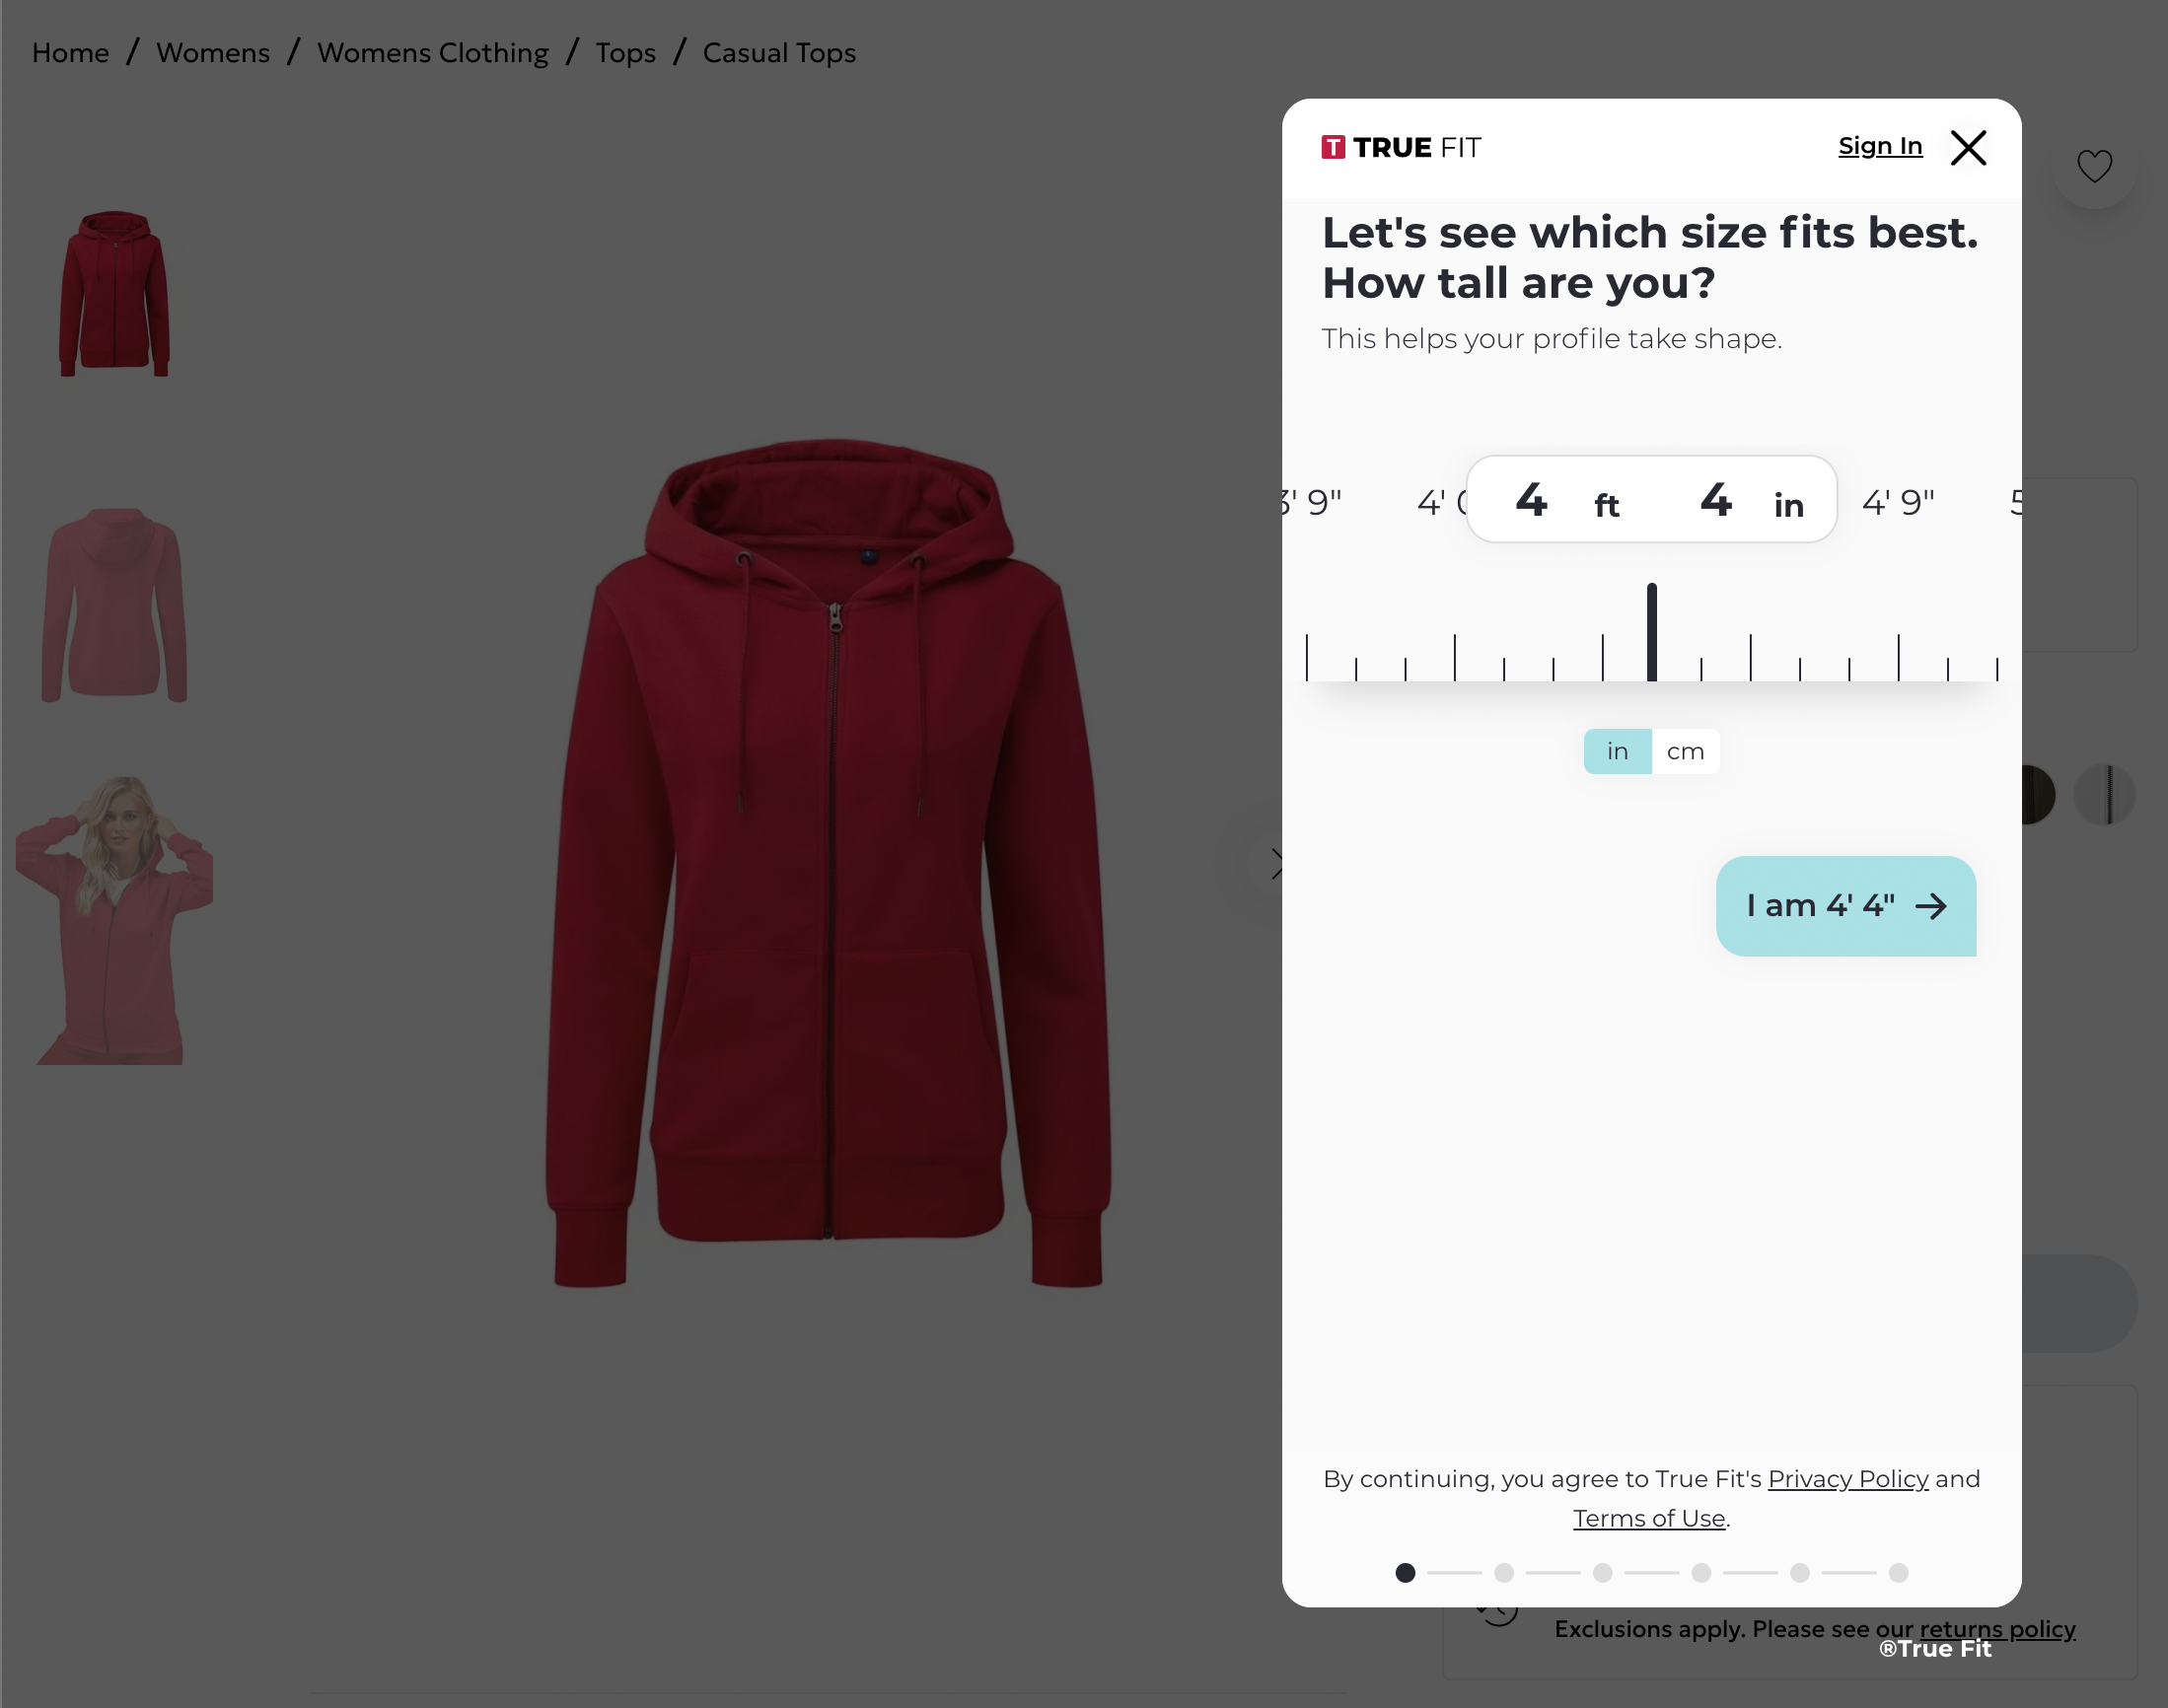Select the back view hoodie thumbnail
This screenshot has width=2168, height=1708.
[114, 605]
